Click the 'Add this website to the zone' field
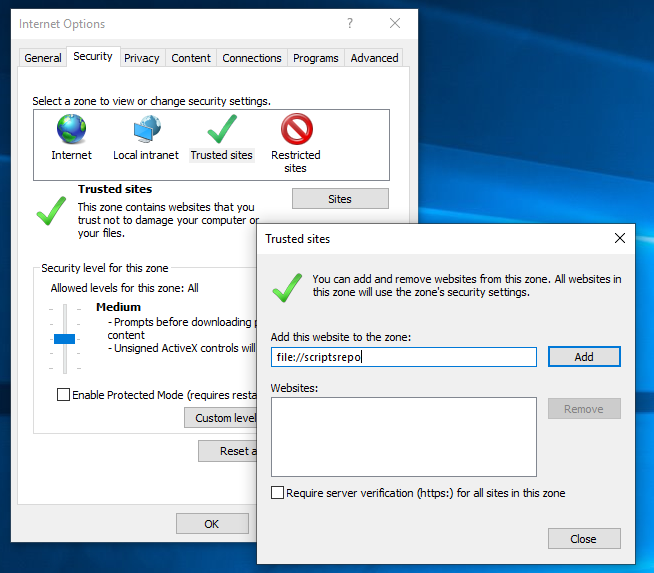Viewport: 654px width, 573px height. [404, 357]
